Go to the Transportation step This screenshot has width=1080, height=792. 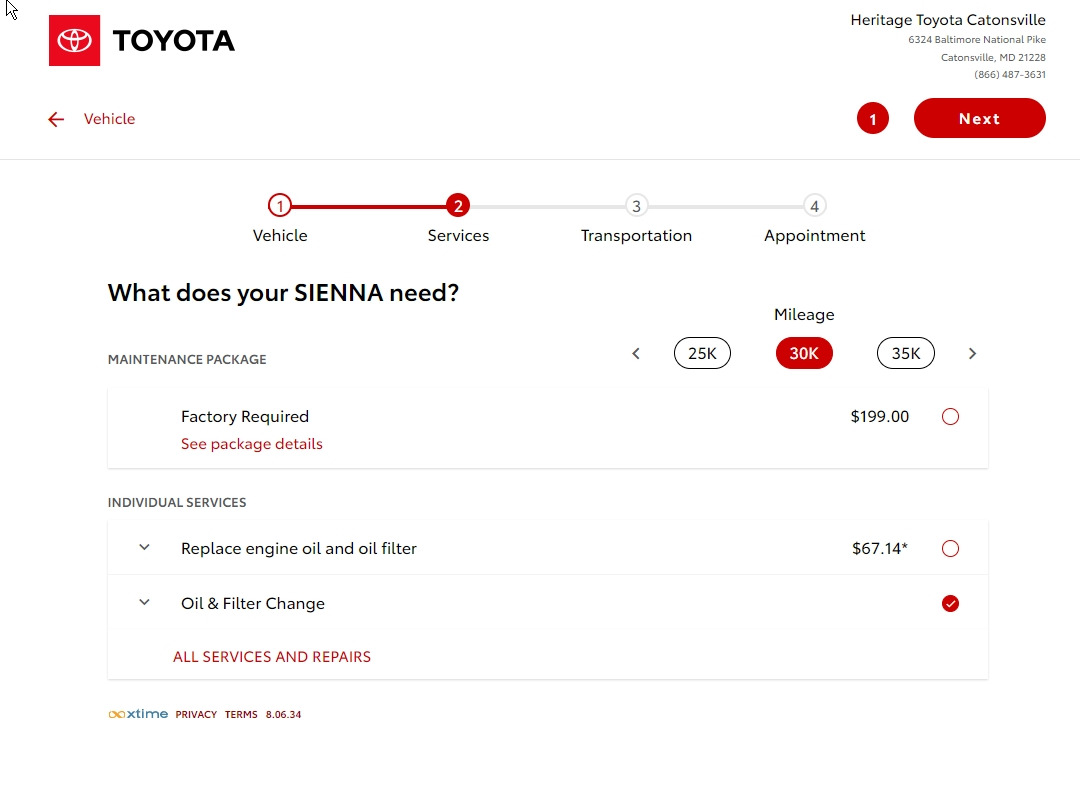[x=636, y=207]
